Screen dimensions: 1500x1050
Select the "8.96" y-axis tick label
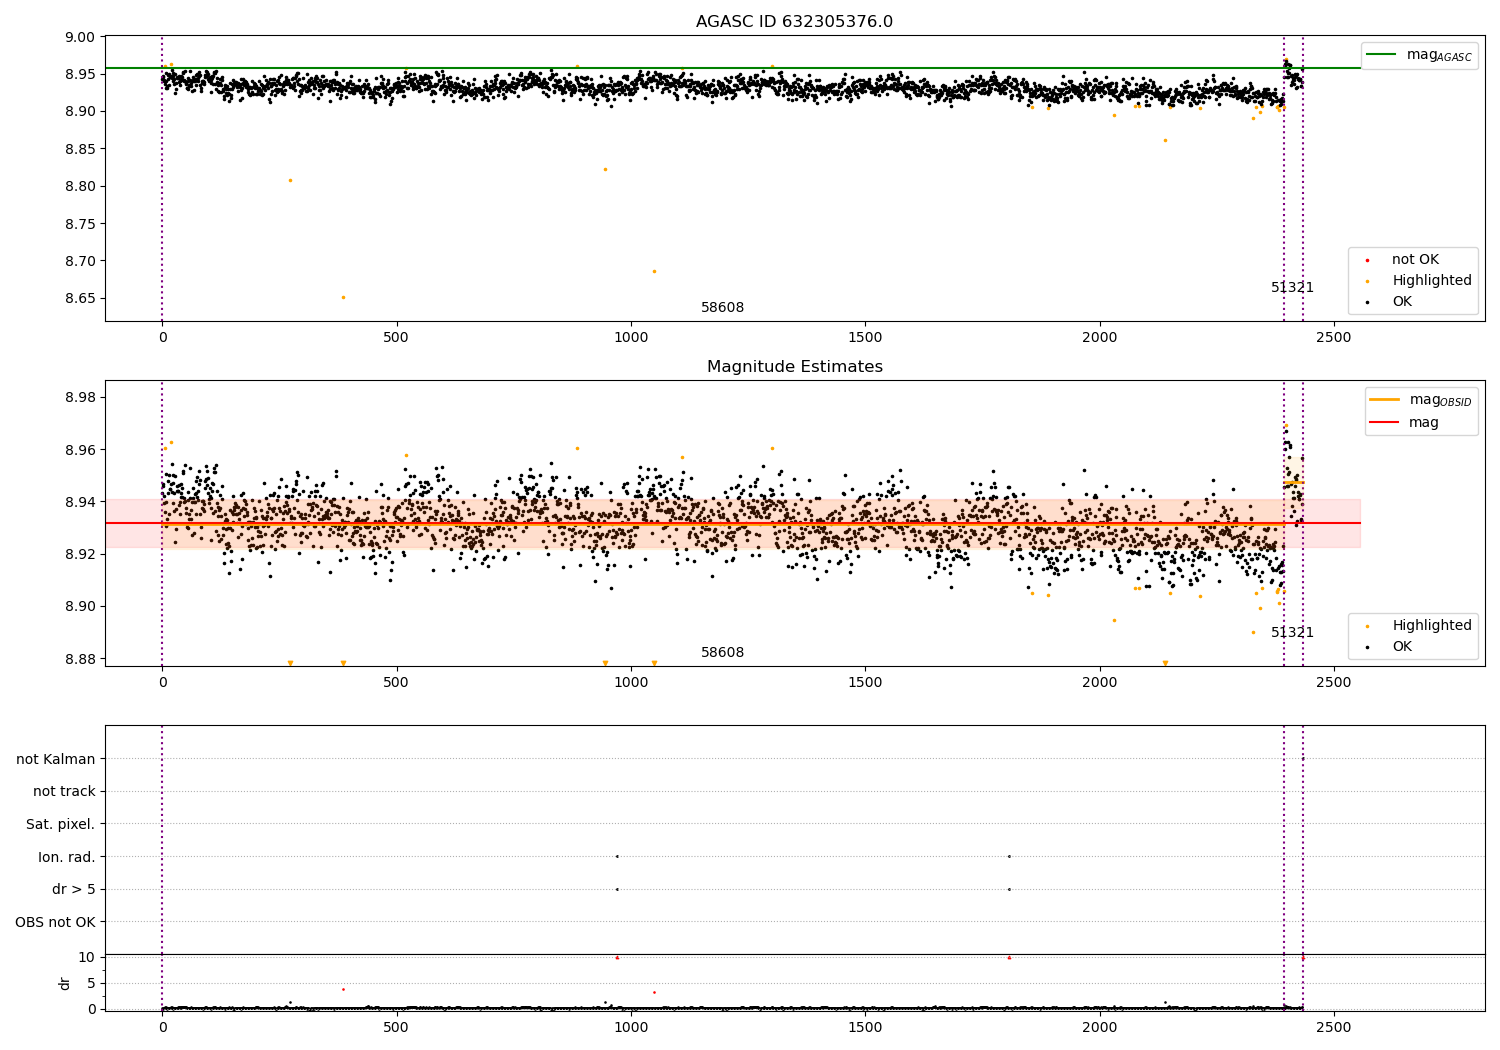click(79, 450)
